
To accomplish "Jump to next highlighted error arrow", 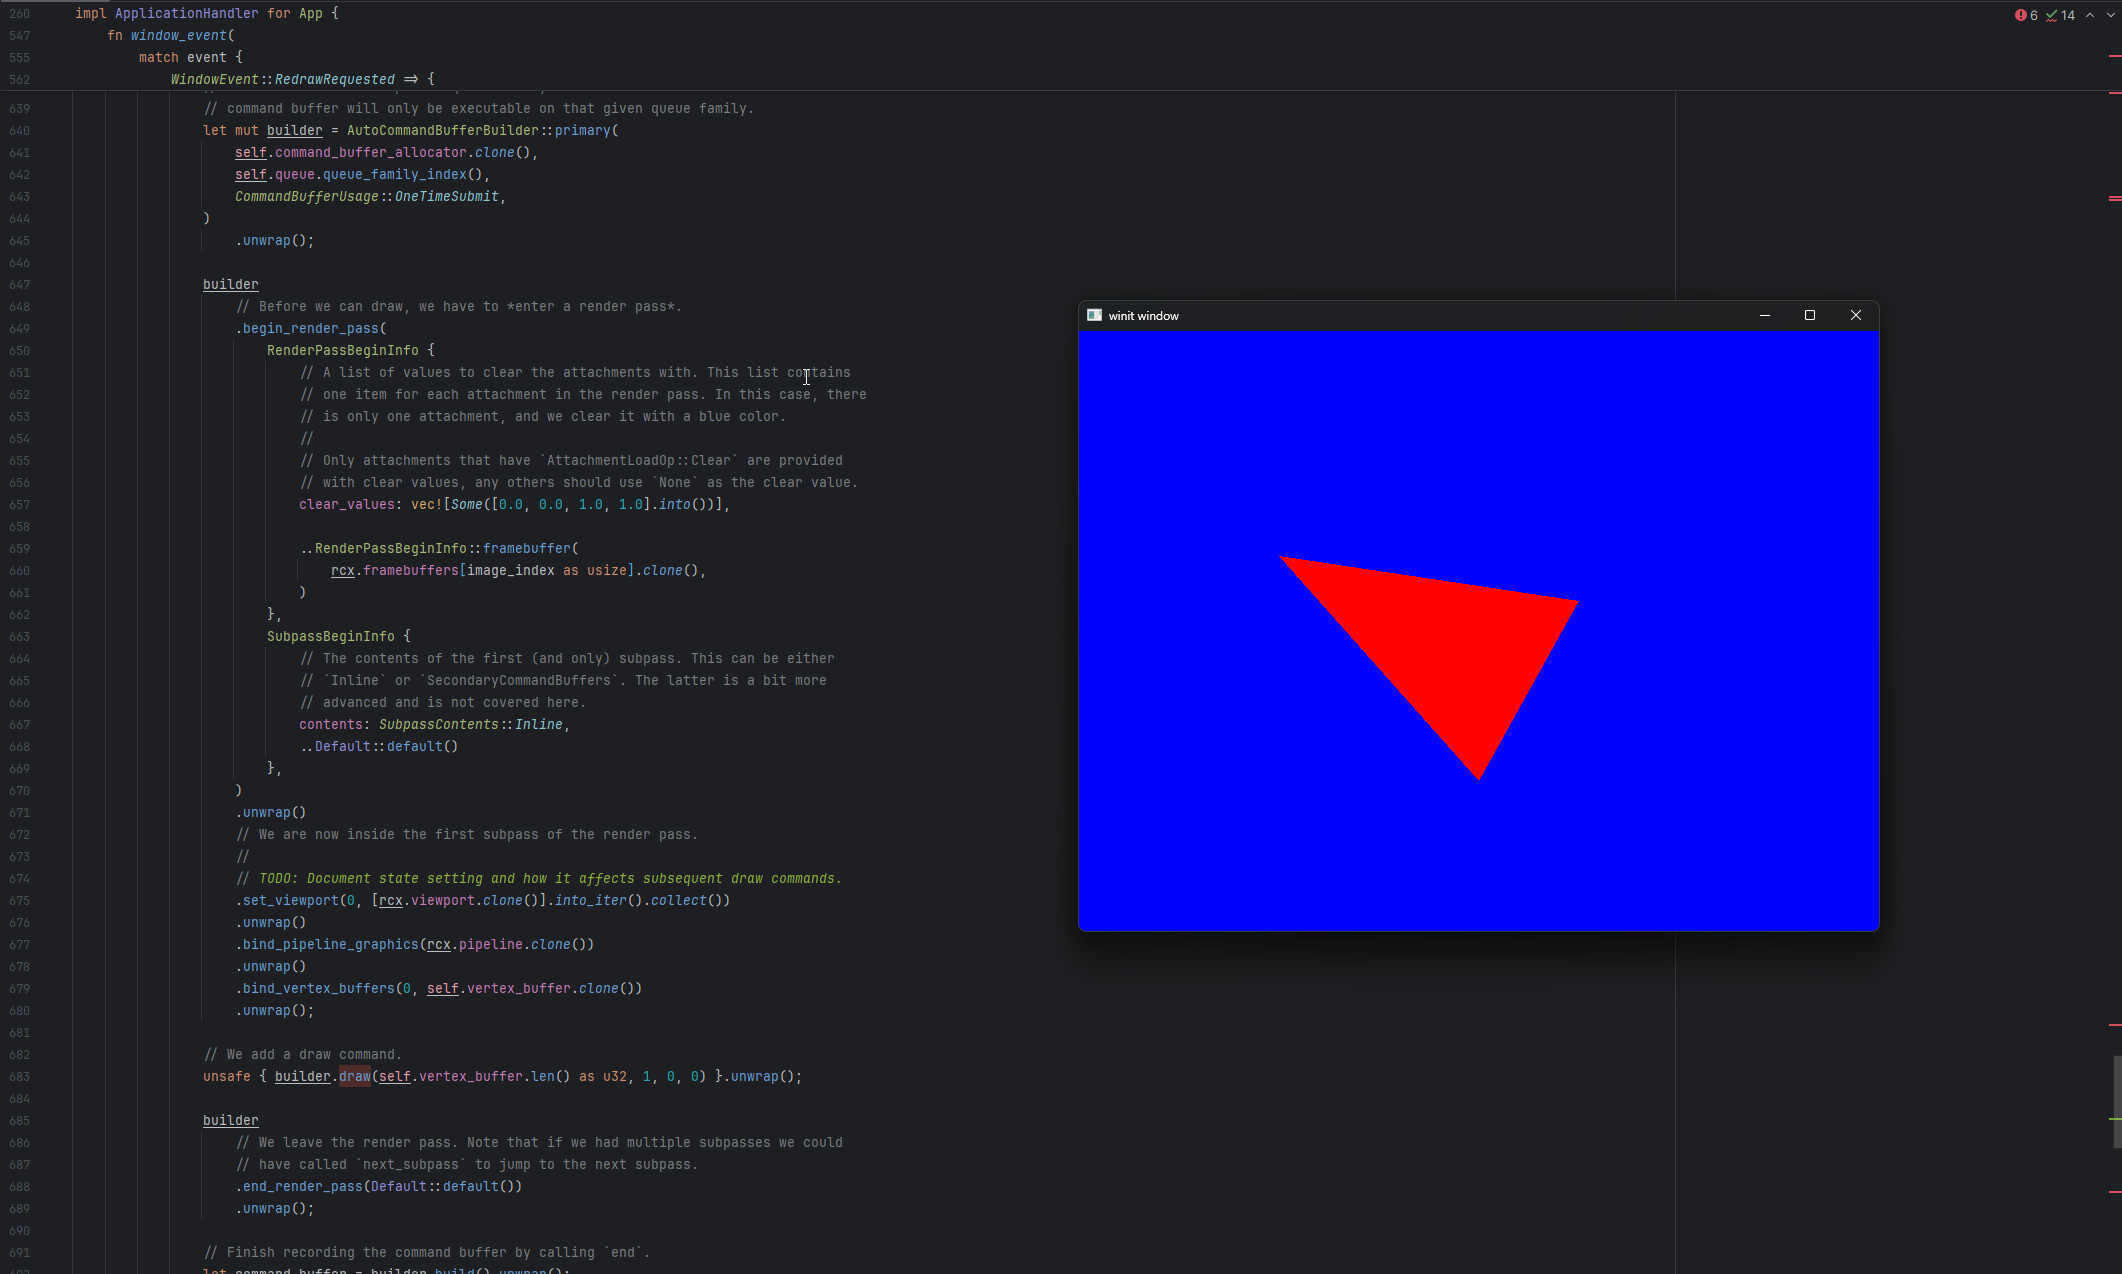I will click(x=2109, y=15).
